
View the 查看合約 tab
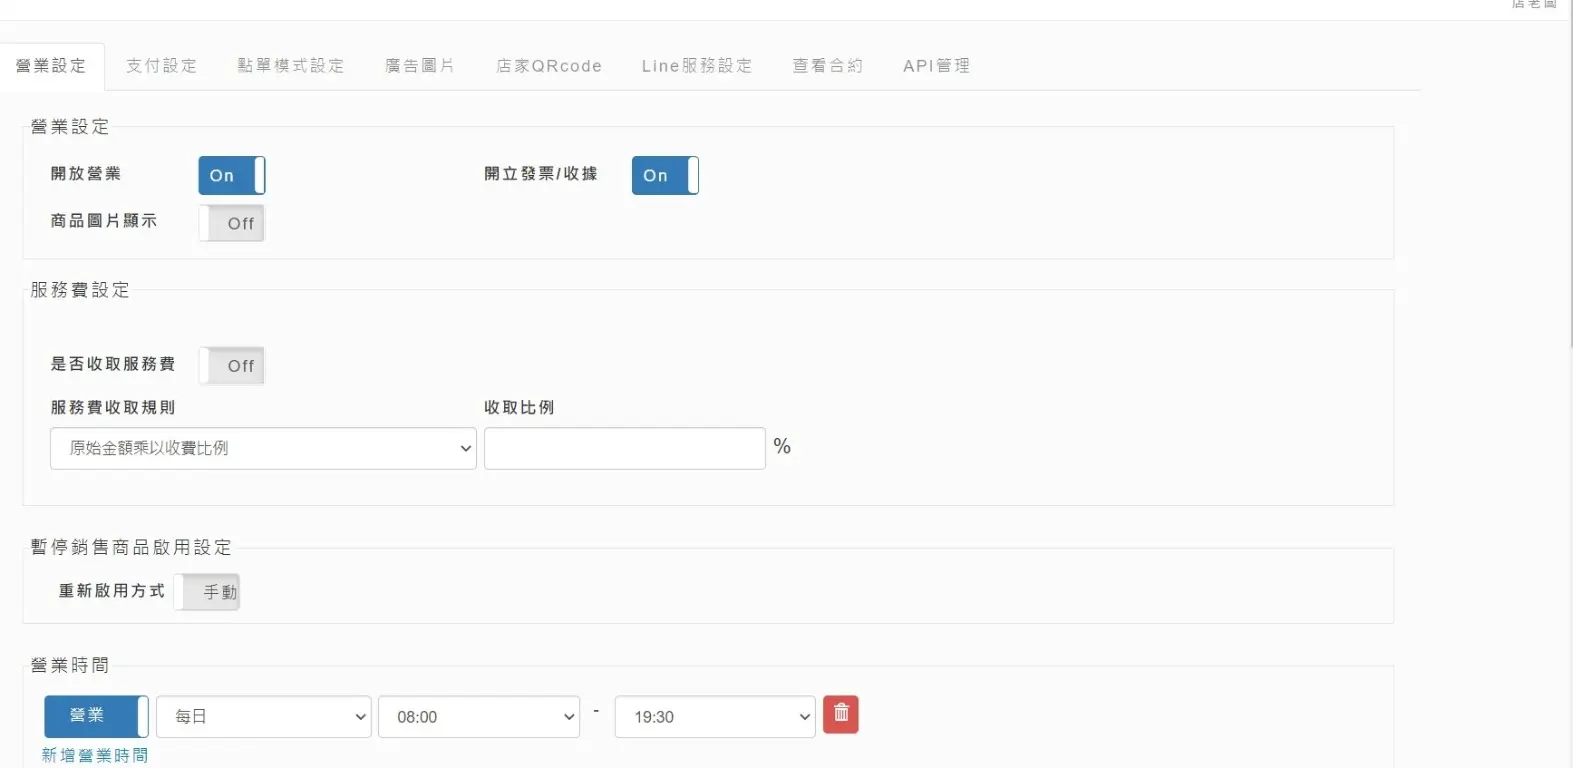(827, 66)
